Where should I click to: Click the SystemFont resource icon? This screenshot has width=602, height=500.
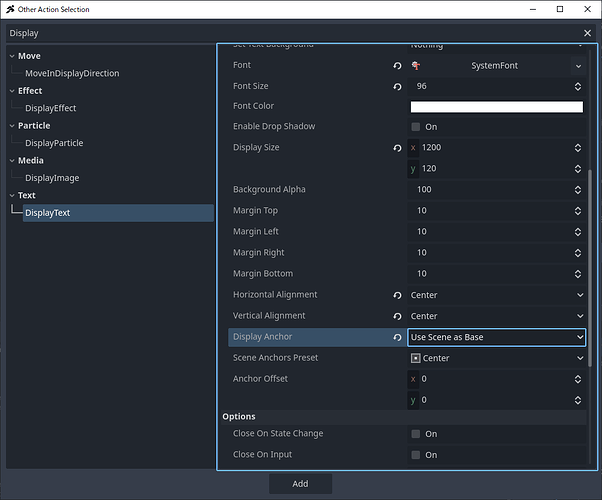coord(416,65)
